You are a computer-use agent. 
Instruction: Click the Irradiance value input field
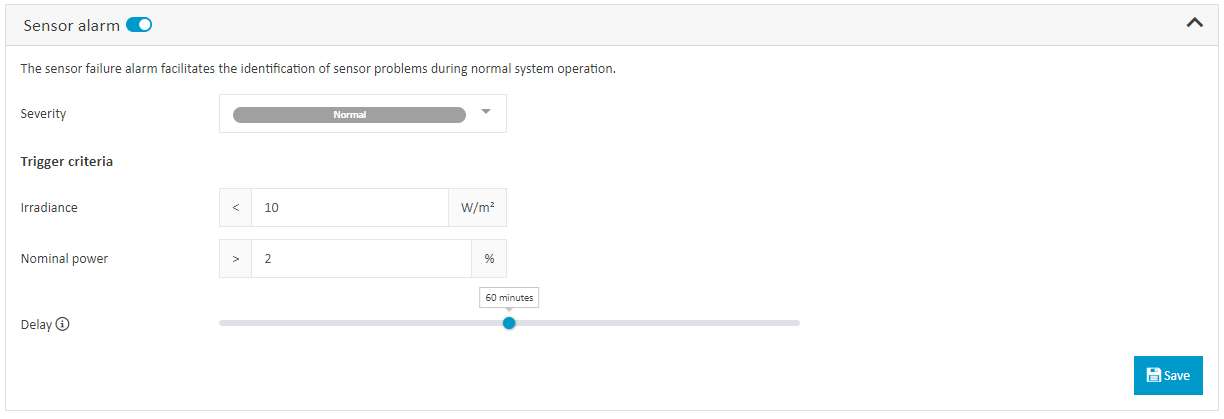pyautogui.click(x=350, y=208)
